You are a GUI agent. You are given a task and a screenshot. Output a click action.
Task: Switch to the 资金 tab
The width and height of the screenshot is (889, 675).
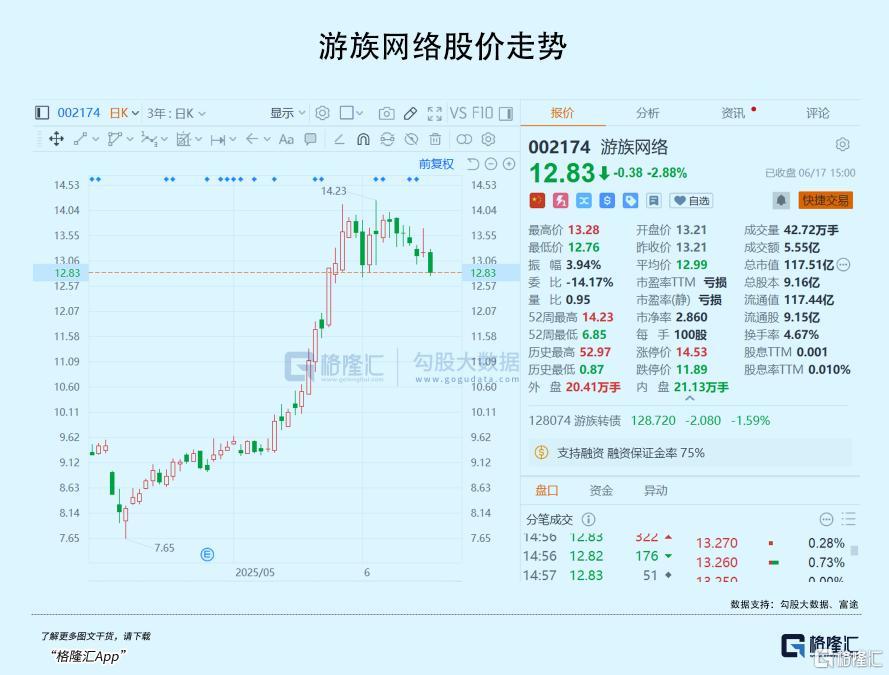coord(601,490)
